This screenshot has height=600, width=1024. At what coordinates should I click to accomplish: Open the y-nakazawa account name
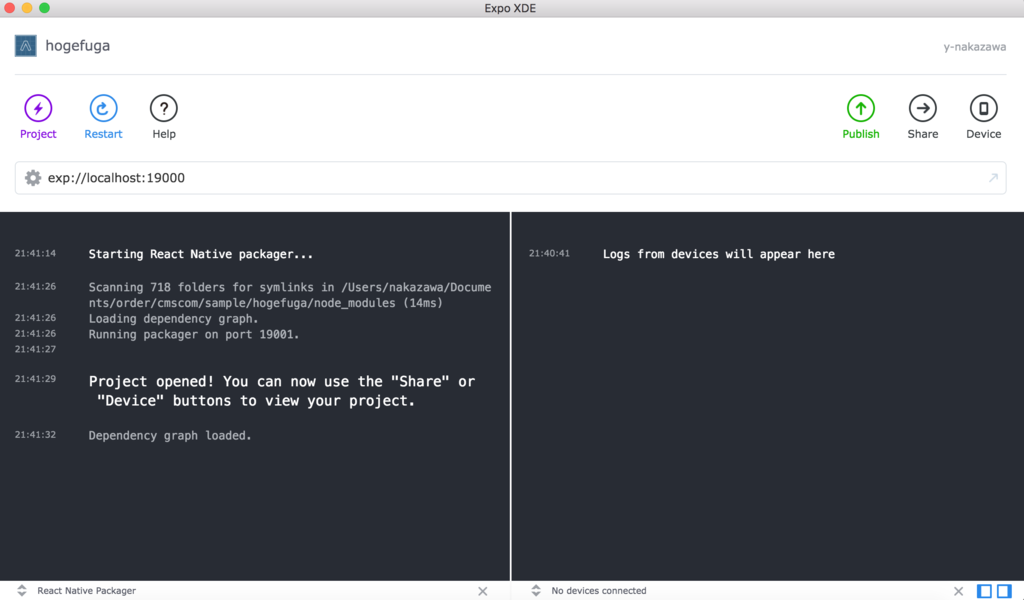pos(974,47)
